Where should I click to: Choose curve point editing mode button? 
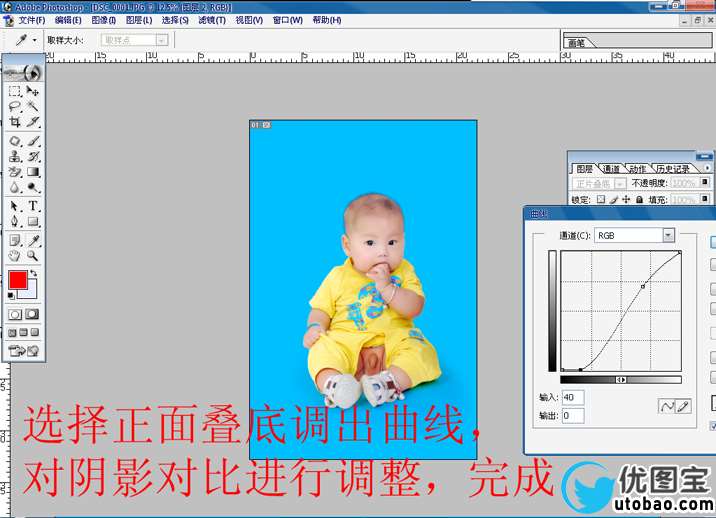pyautogui.click(x=666, y=406)
